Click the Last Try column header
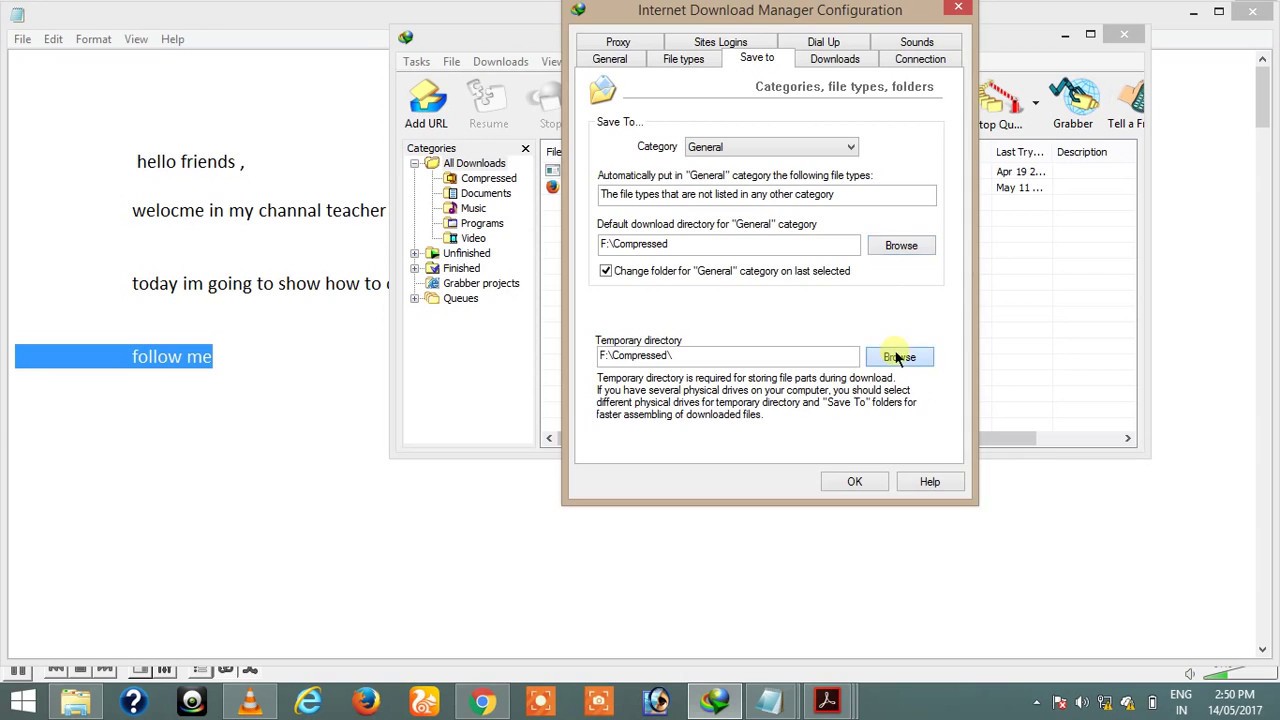 pos(1020,152)
